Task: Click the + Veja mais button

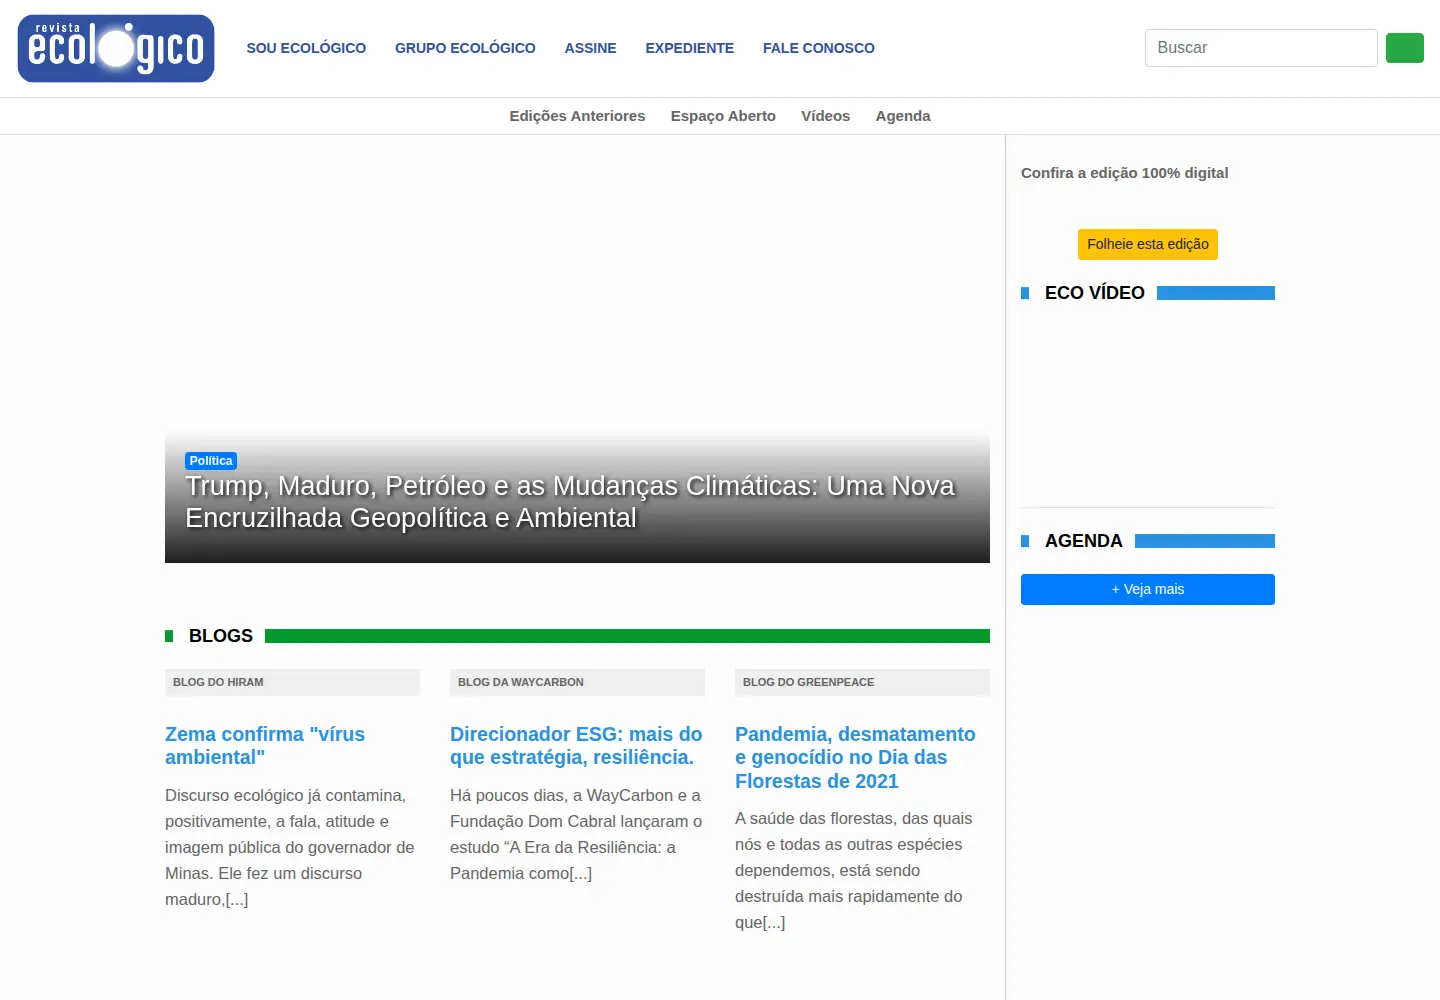Action: (1148, 589)
